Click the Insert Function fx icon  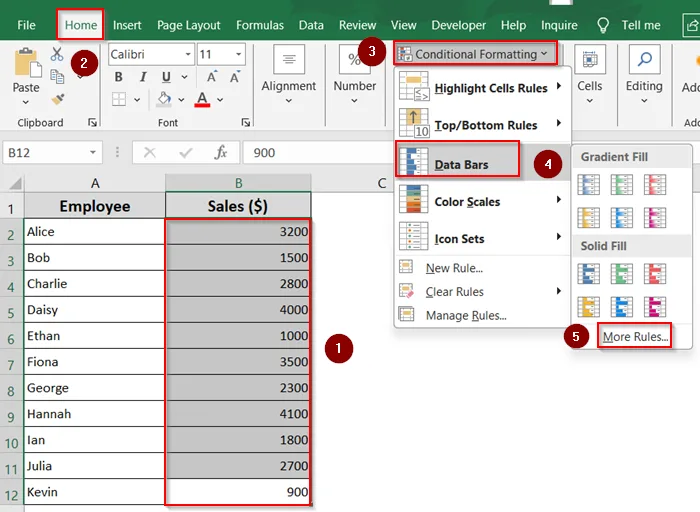click(221, 153)
